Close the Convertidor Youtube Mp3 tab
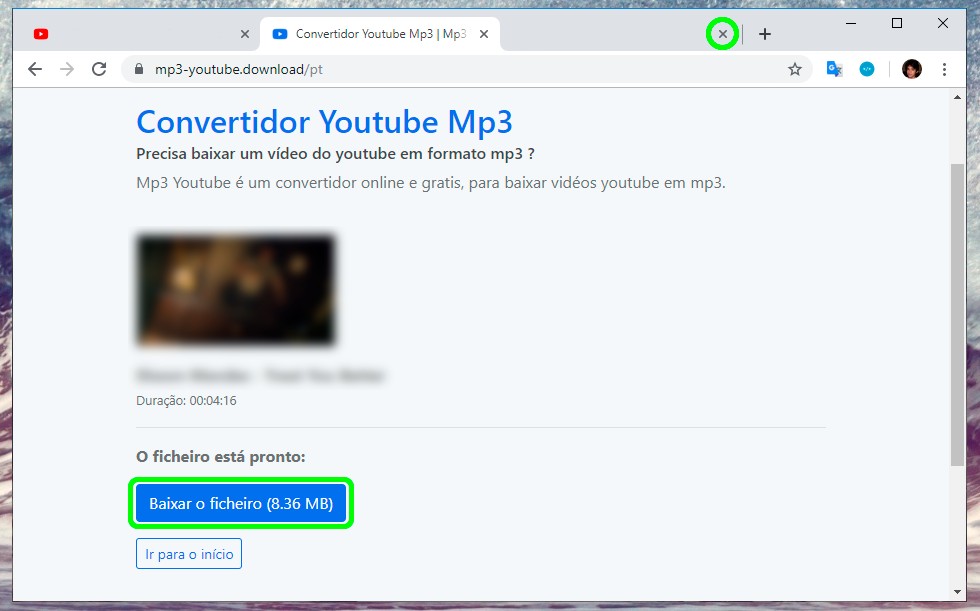 coord(484,34)
